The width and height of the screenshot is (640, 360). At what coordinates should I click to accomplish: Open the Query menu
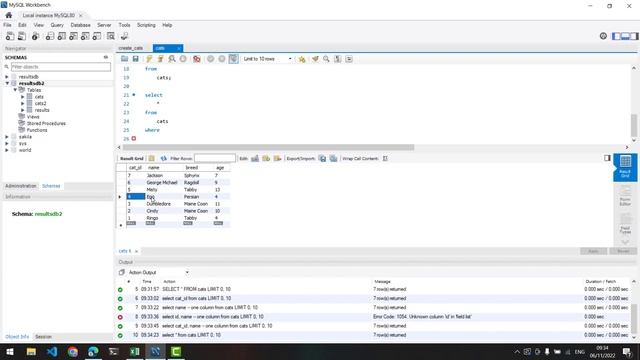pyautogui.click(x=57, y=25)
